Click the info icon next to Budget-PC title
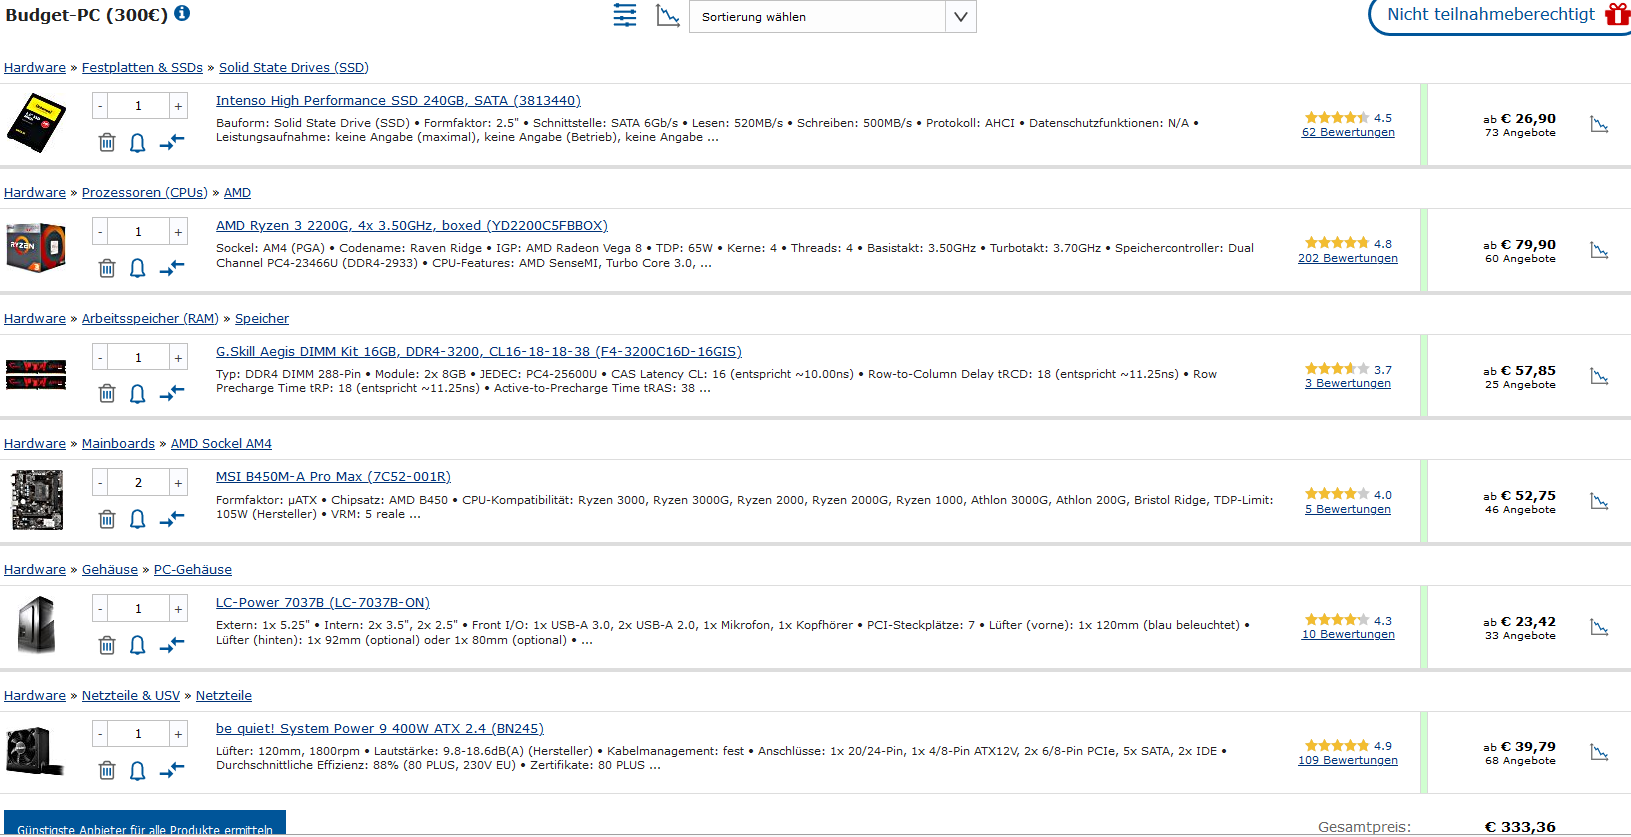Viewport: 1631px width, 837px height. pyautogui.click(x=182, y=13)
